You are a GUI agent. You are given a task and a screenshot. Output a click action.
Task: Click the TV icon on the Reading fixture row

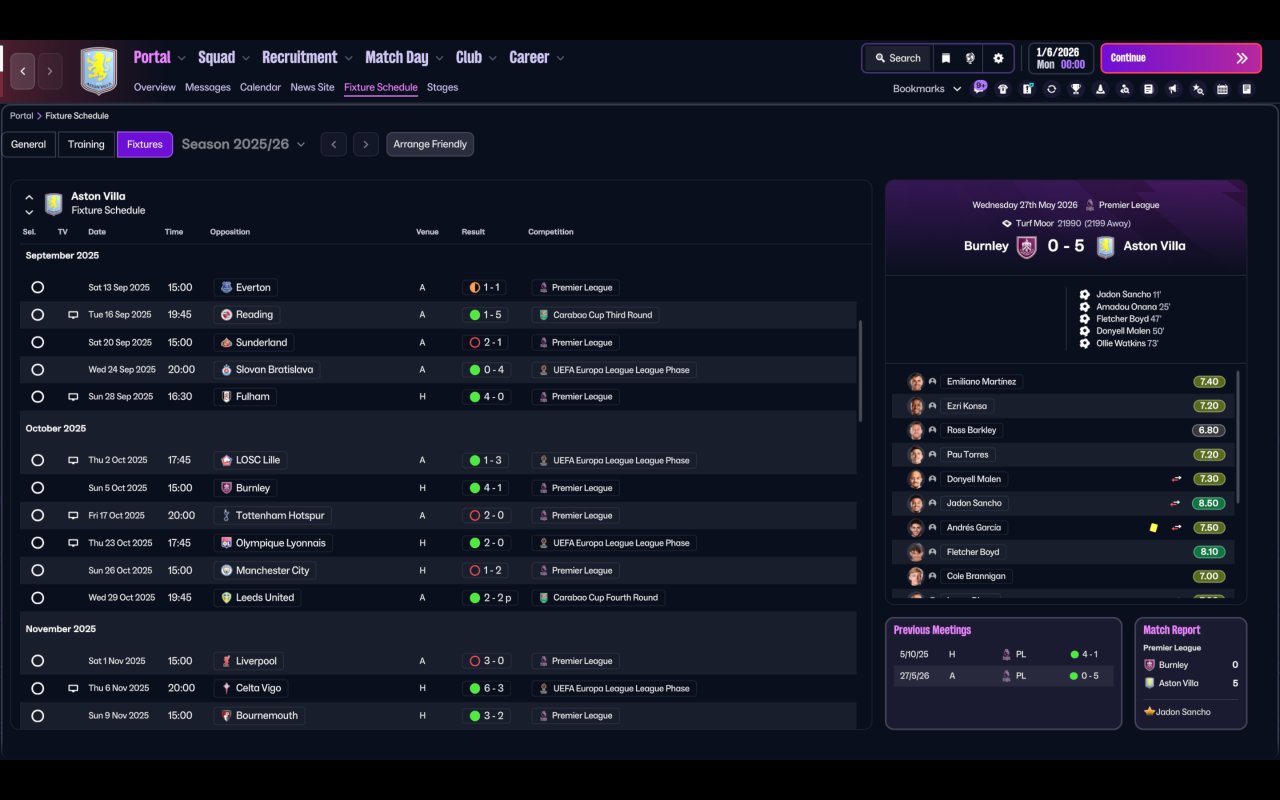73,315
